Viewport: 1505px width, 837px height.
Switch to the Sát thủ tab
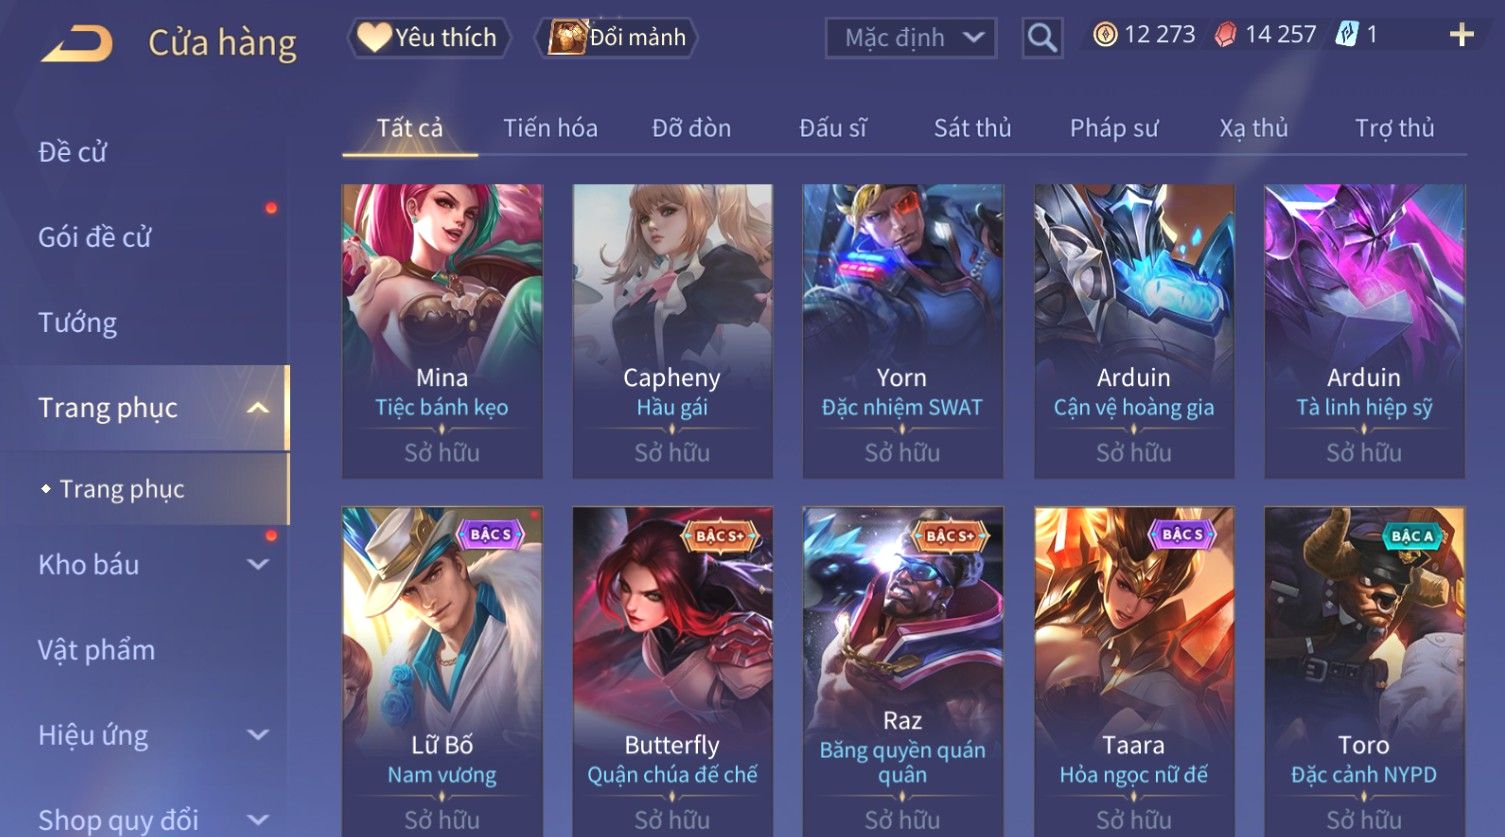[x=972, y=128]
